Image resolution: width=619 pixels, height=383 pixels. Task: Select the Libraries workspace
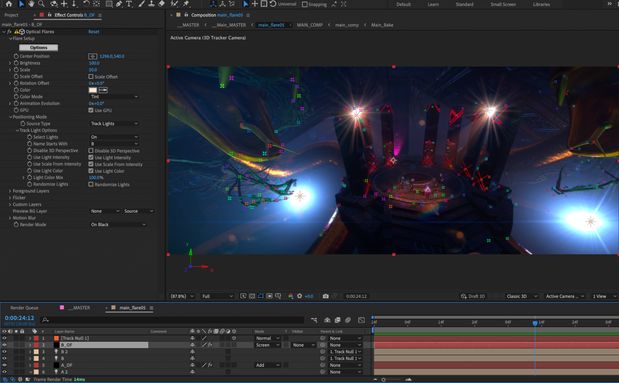(541, 4)
